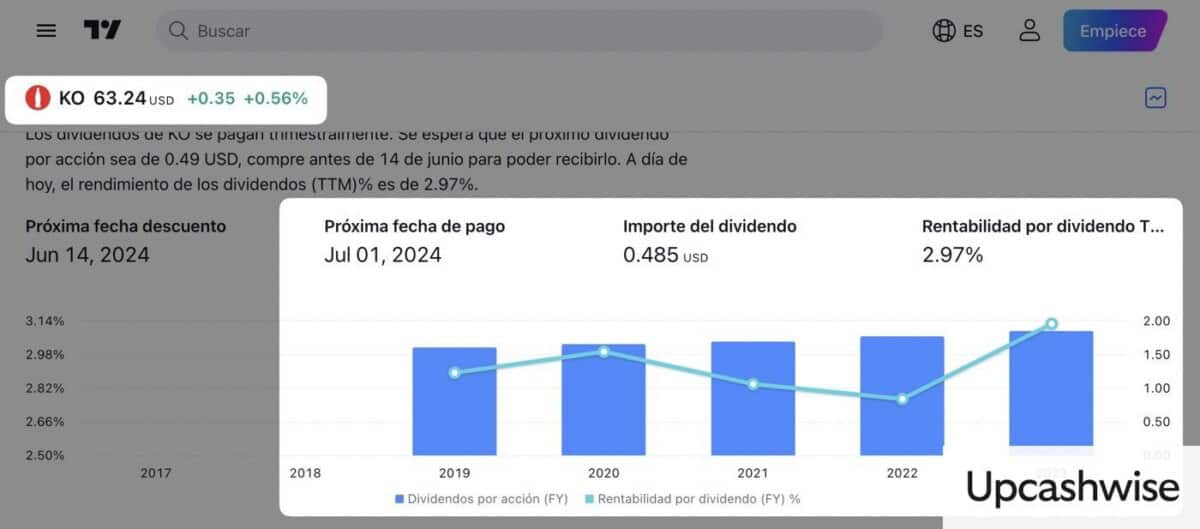Click the 3.14% axis value
The height and width of the screenshot is (529, 1200).
coord(45,321)
